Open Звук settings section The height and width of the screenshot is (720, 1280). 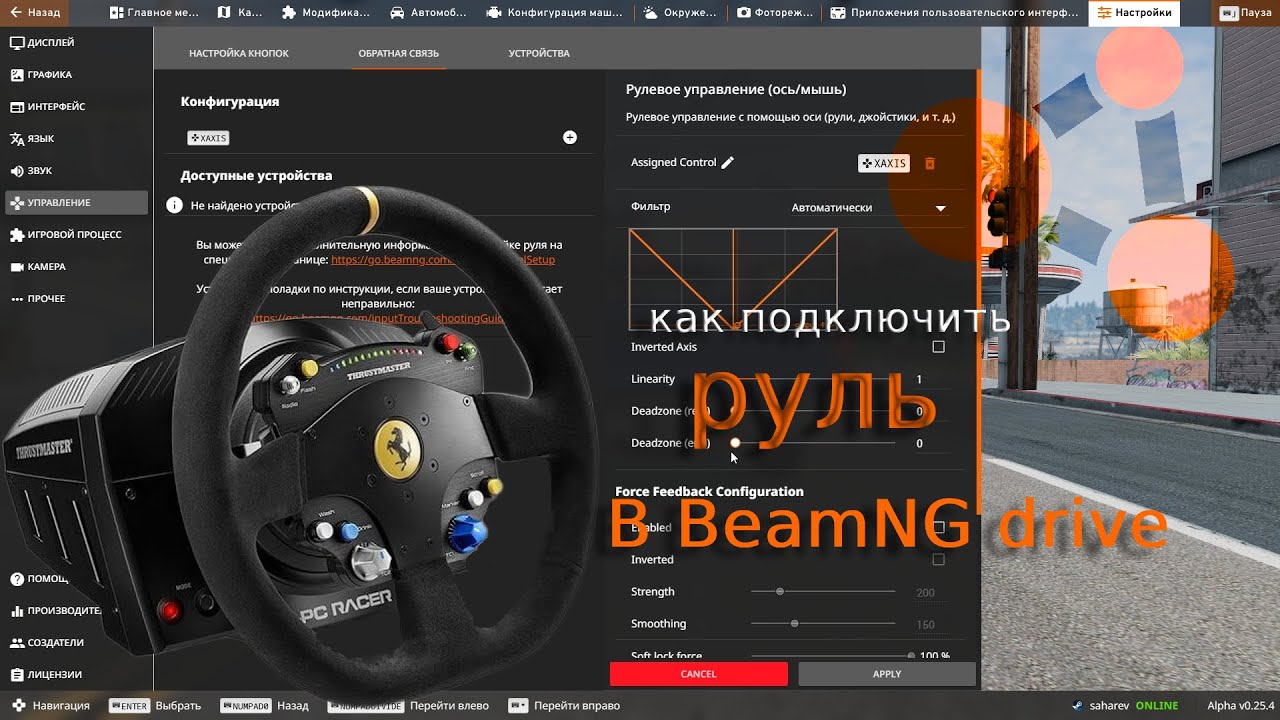point(76,171)
